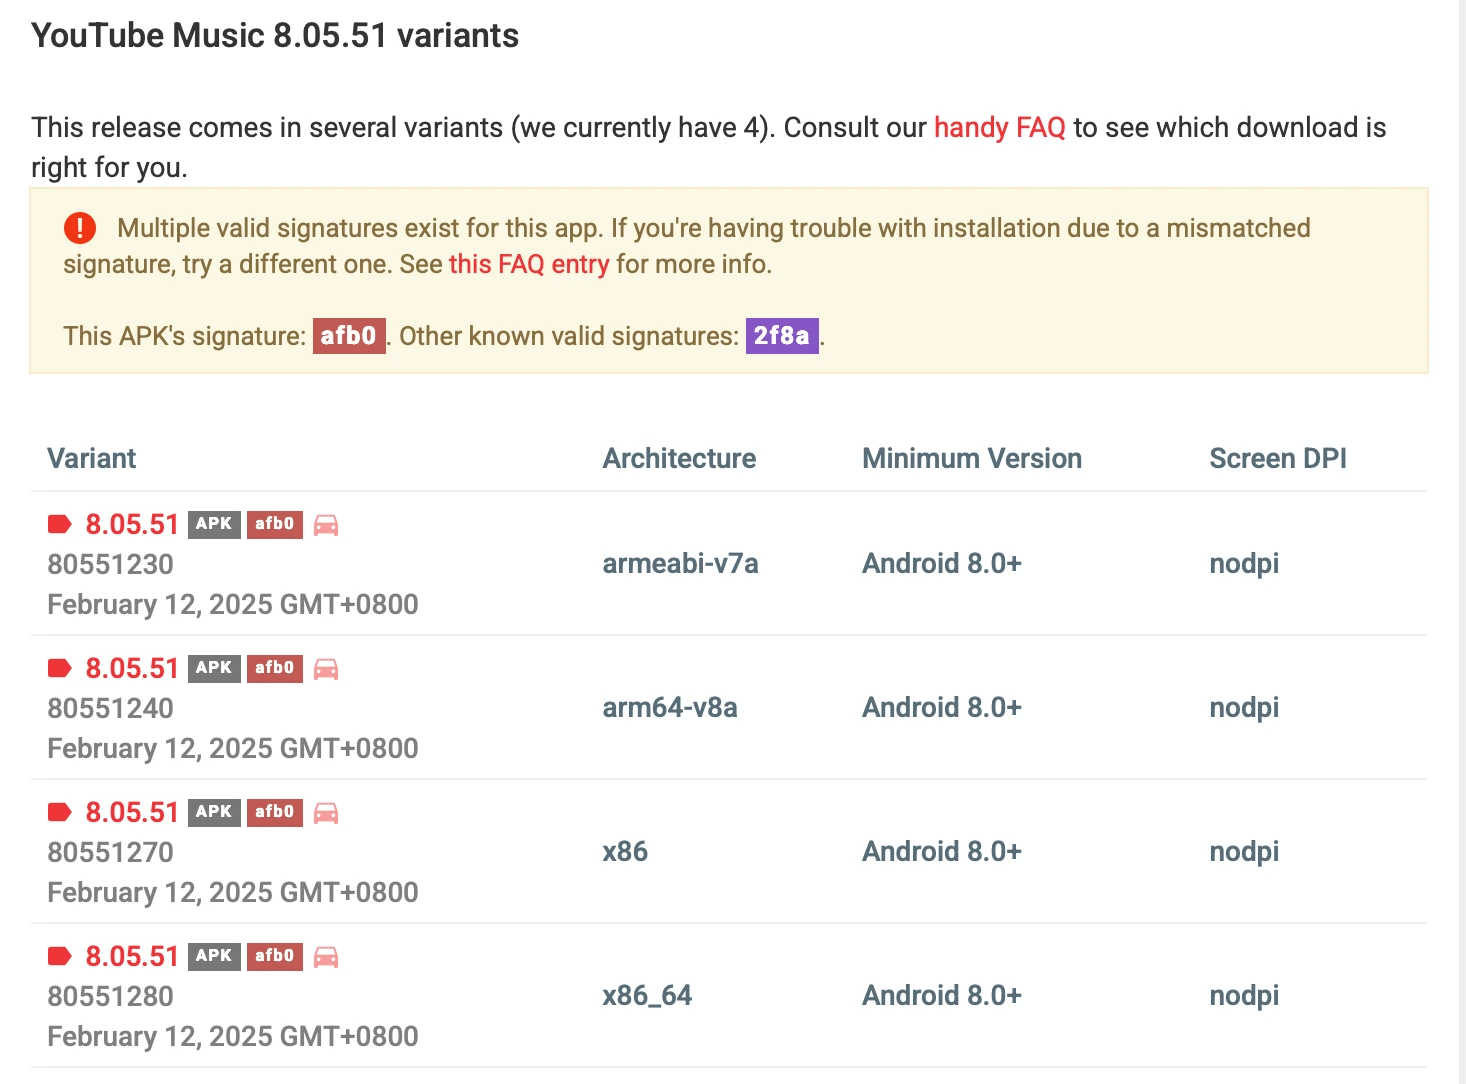Click the red warning exclamation icon
Viewport: 1466px width, 1084px height.
tap(80, 228)
